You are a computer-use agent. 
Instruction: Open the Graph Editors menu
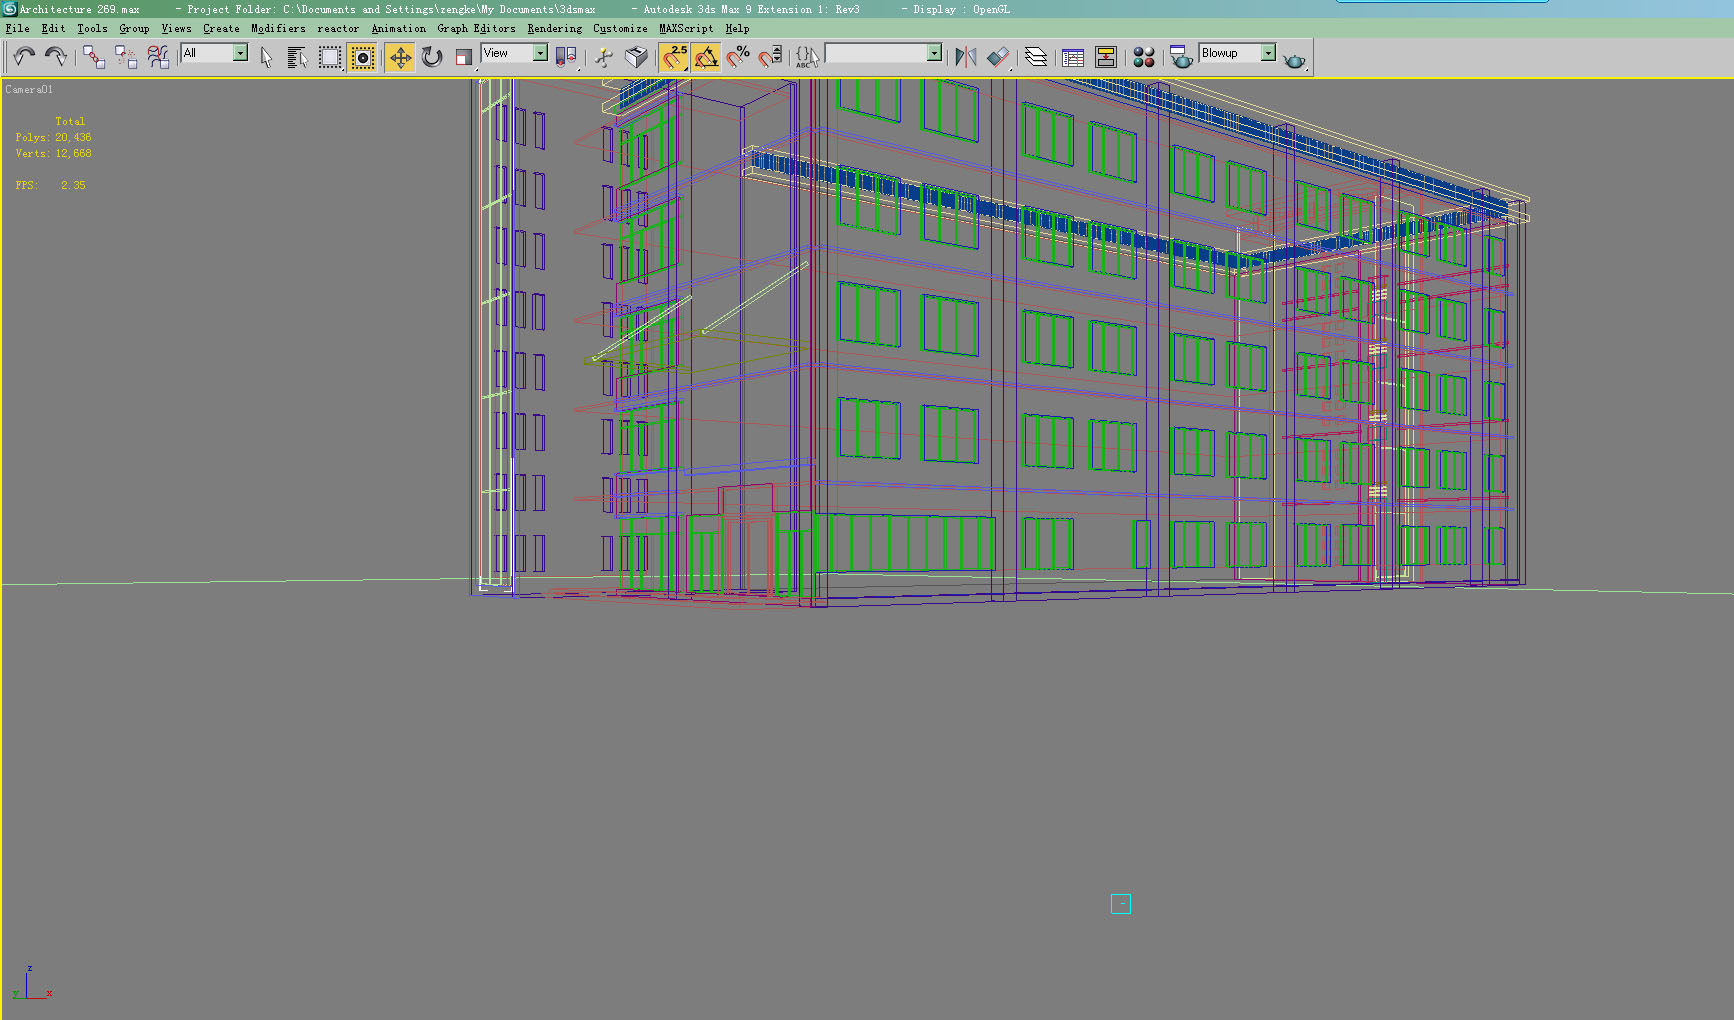(476, 28)
